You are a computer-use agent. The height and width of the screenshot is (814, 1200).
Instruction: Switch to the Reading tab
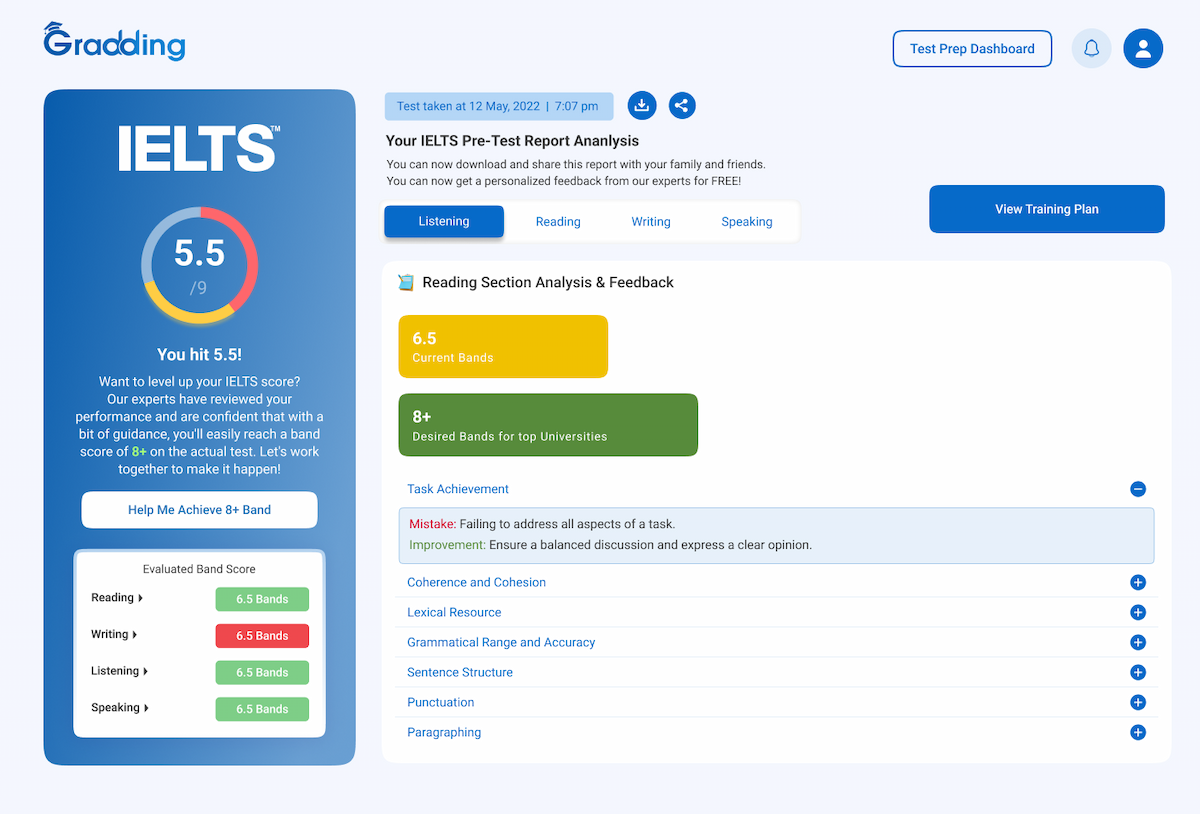[x=558, y=222]
